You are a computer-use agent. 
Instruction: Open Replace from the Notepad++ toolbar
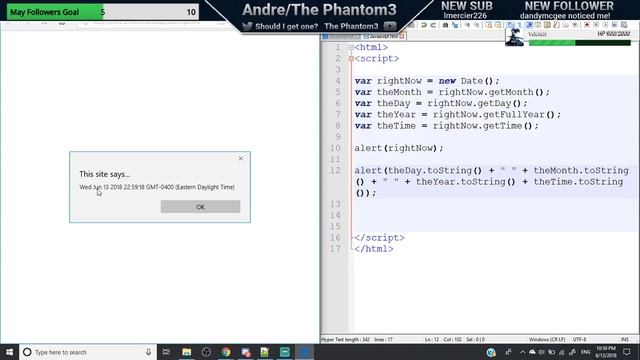point(455,25)
